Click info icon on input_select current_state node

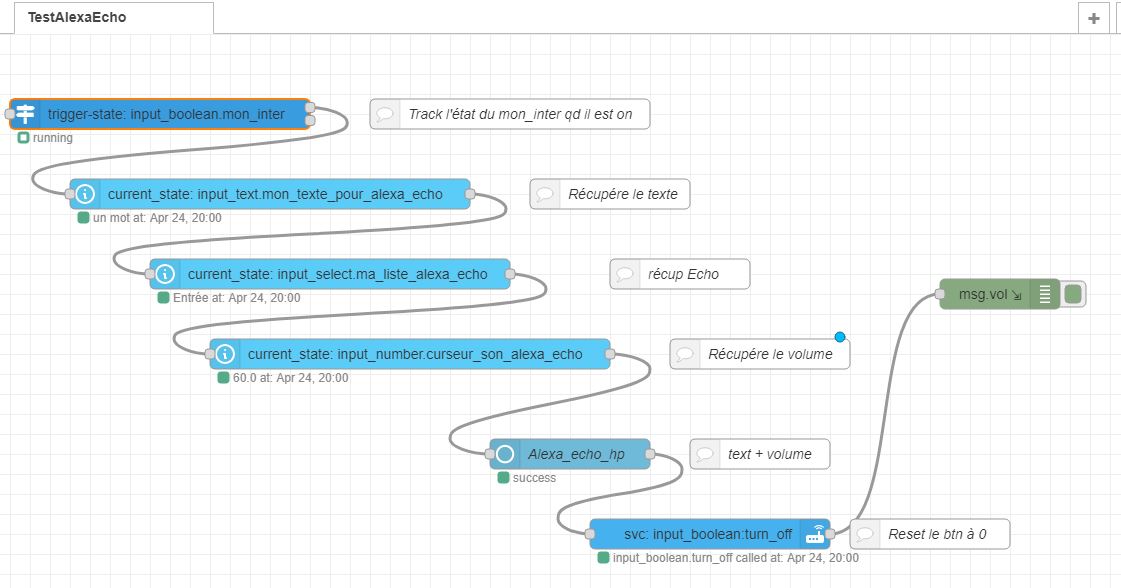click(x=166, y=274)
